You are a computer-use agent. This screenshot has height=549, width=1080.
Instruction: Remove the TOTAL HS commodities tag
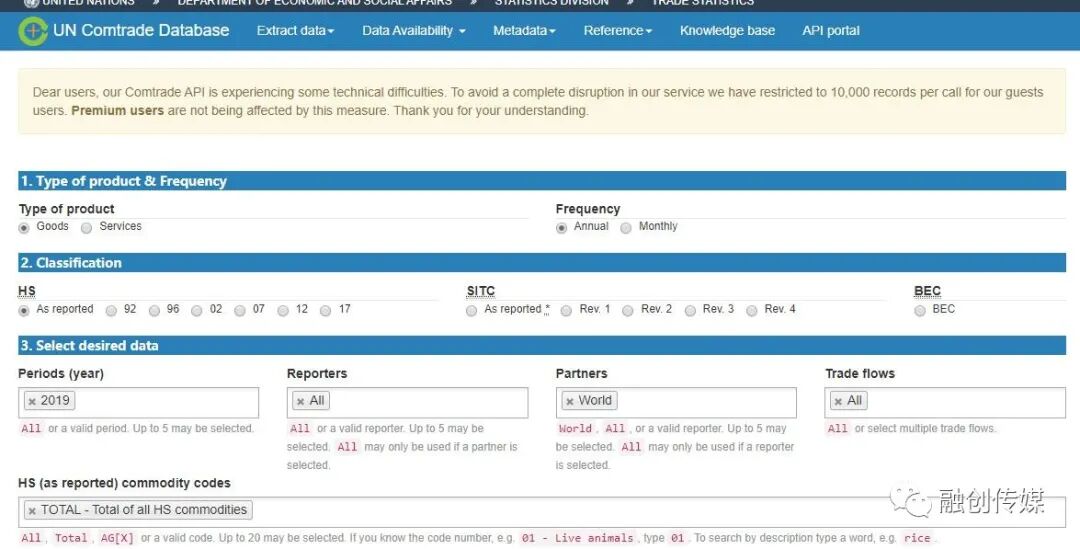point(32,510)
